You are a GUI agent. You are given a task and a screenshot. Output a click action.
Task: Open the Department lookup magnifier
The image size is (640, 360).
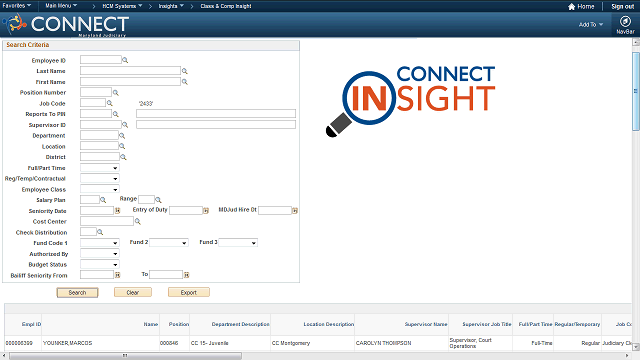(x=122, y=136)
